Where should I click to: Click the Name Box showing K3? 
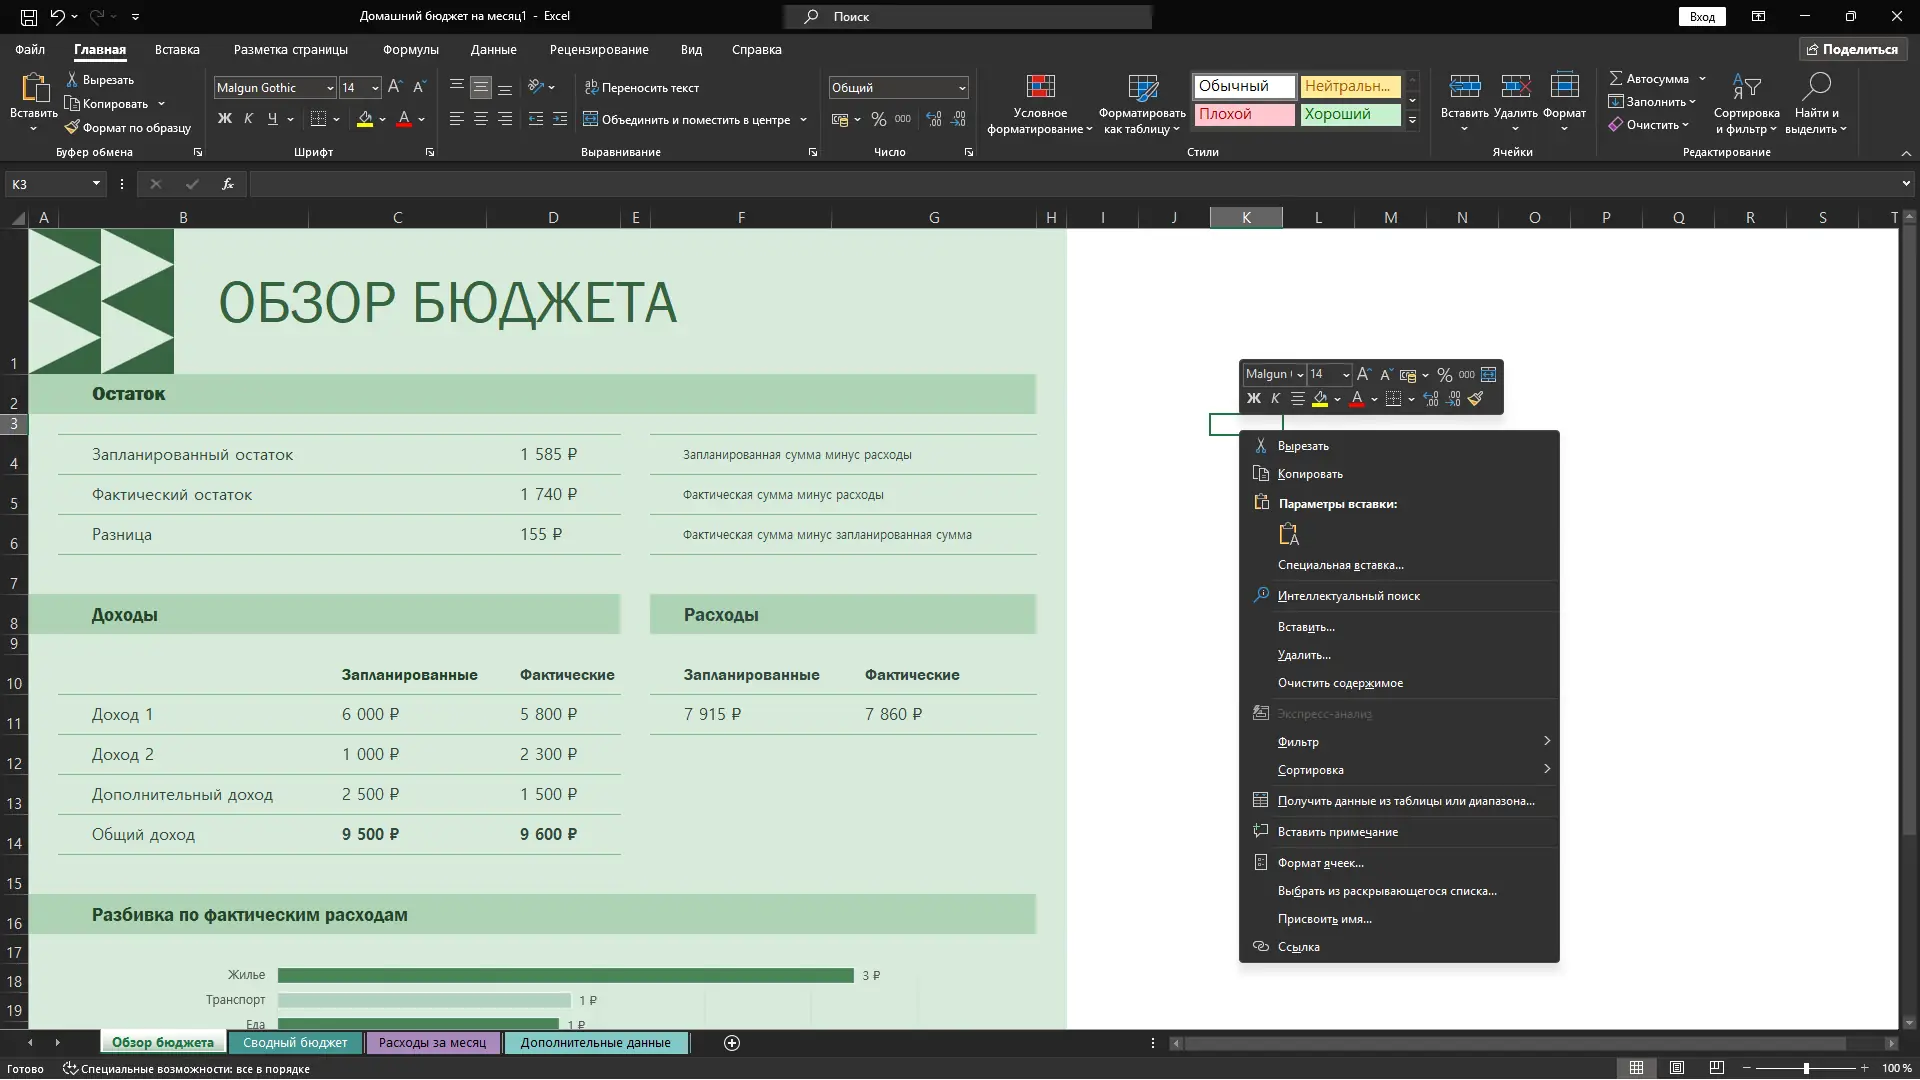coord(48,184)
